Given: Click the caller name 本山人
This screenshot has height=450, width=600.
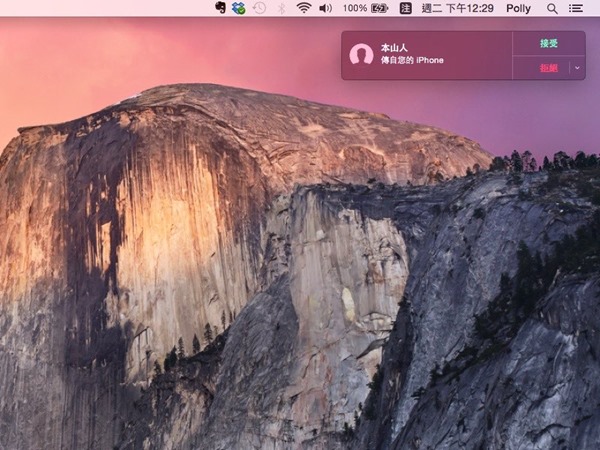Looking at the screenshot, I should pos(394,48).
